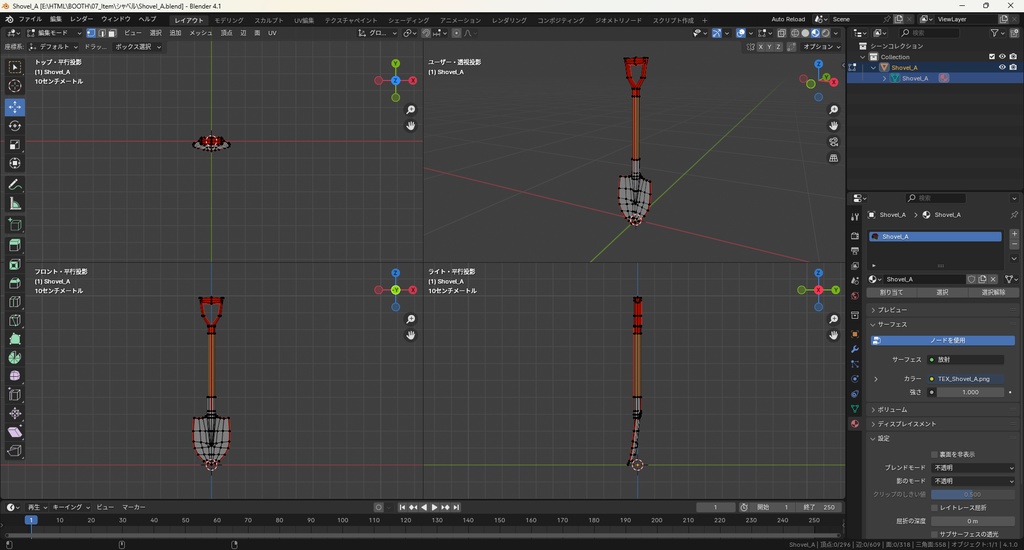1024x550 pixels.
Task: Click the 割り当て button
Action: click(x=891, y=293)
